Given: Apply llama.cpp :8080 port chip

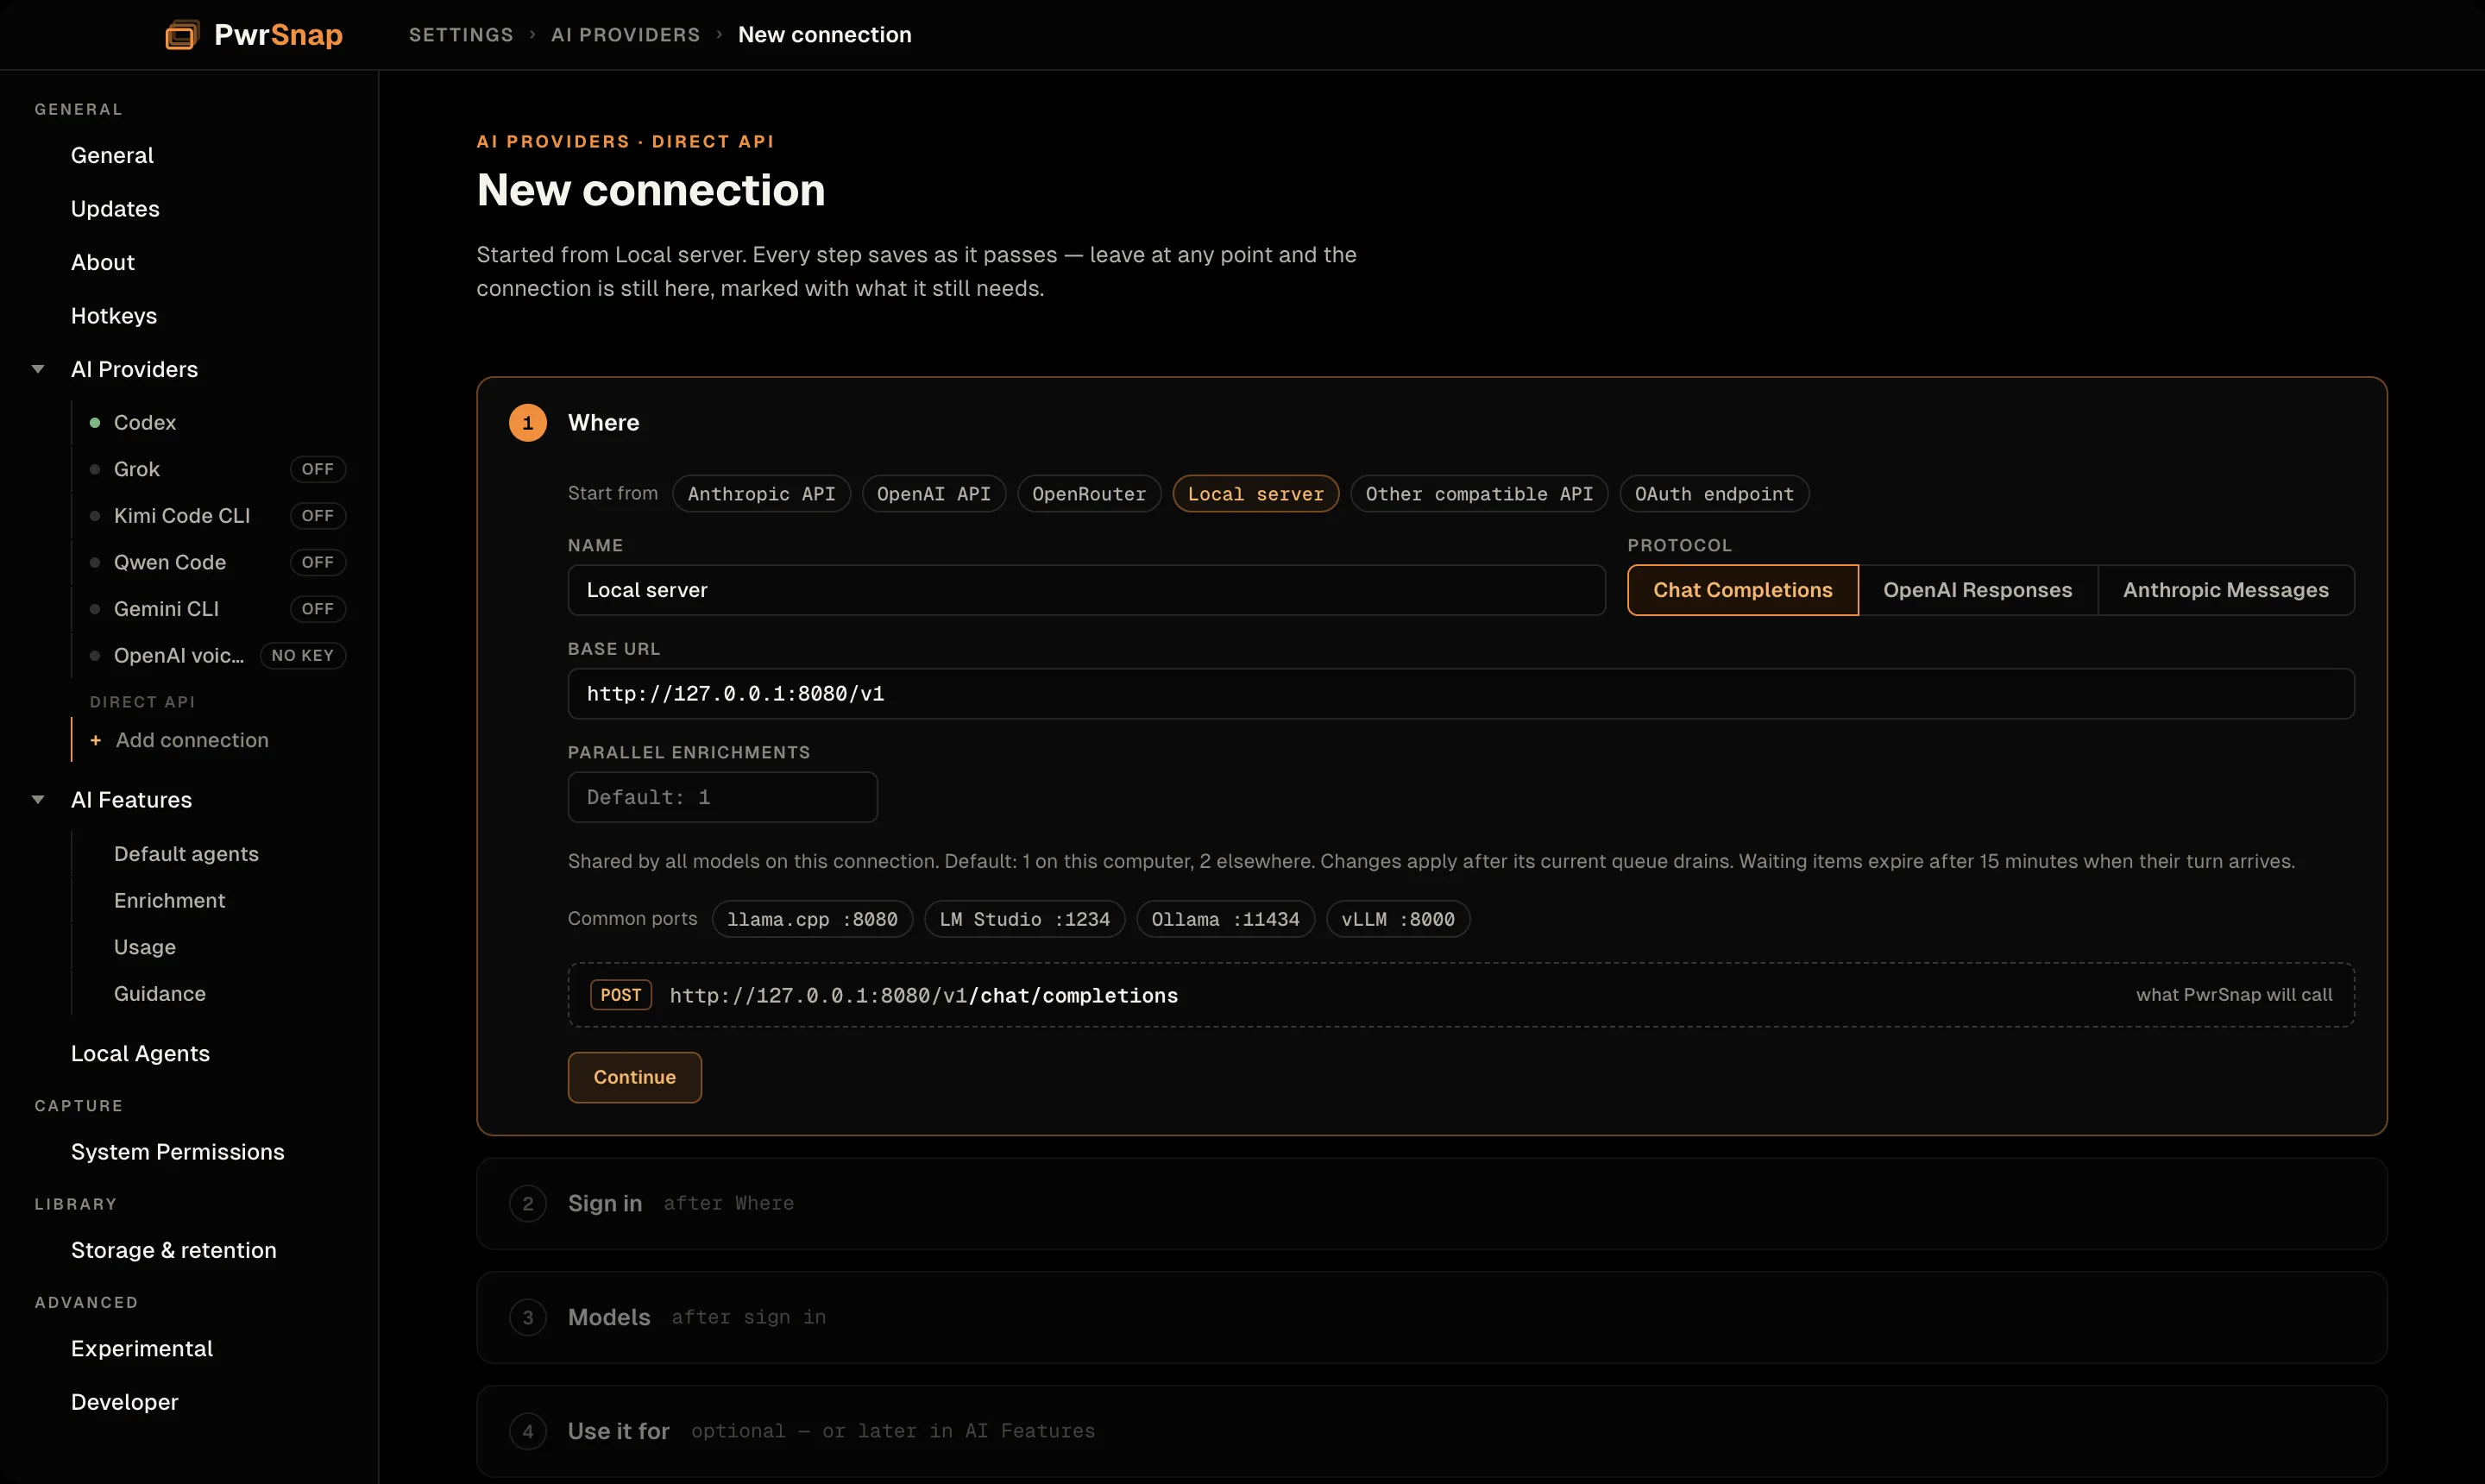Looking at the screenshot, I should click(x=811, y=919).
